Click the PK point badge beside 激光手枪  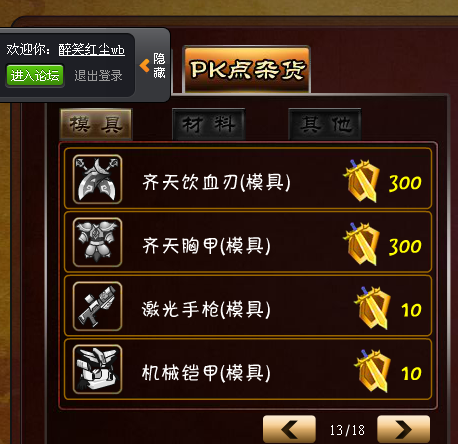(x=373, y=308)
